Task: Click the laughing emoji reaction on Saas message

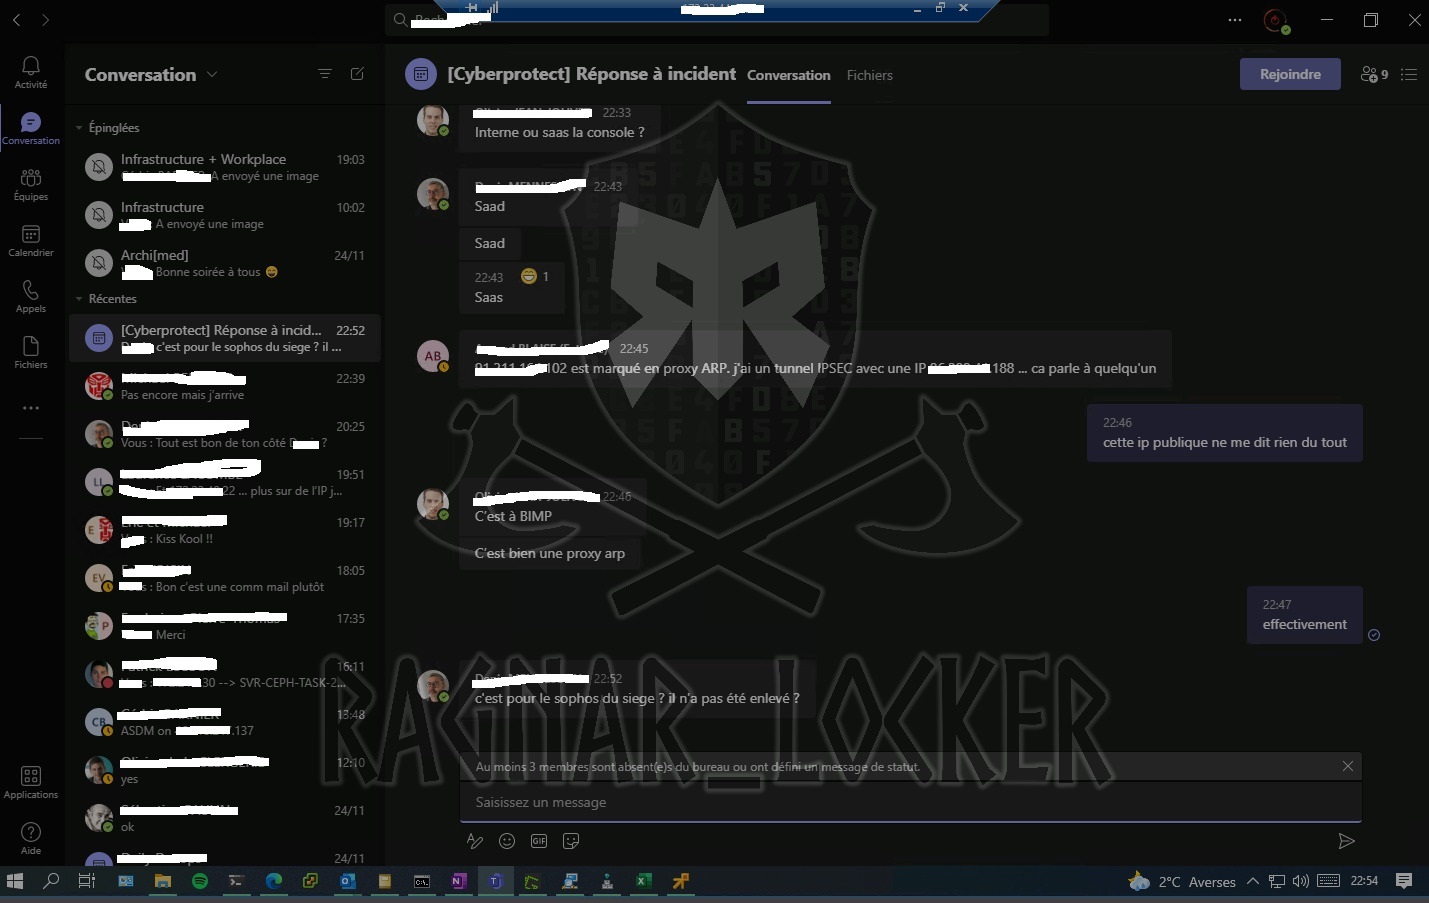Action: coord(529,276)
